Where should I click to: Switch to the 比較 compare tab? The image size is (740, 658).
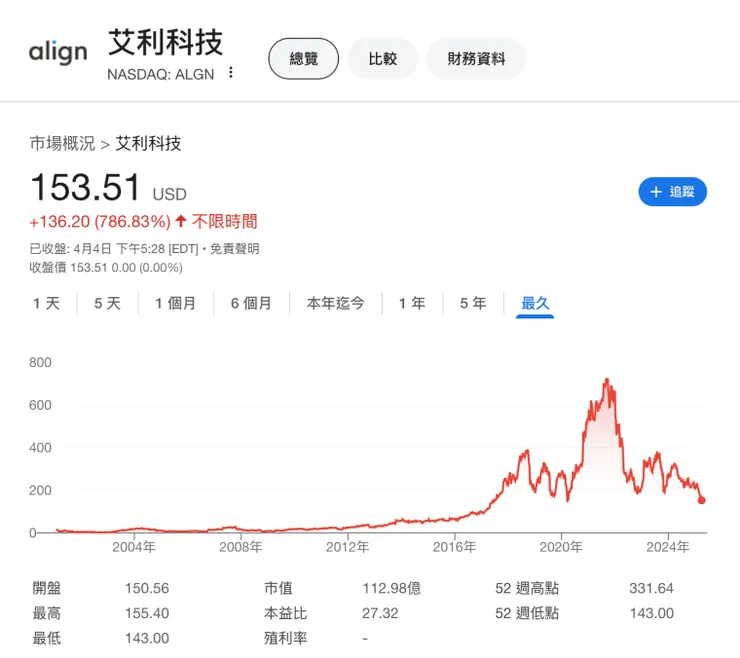click(x=383, y=59)
